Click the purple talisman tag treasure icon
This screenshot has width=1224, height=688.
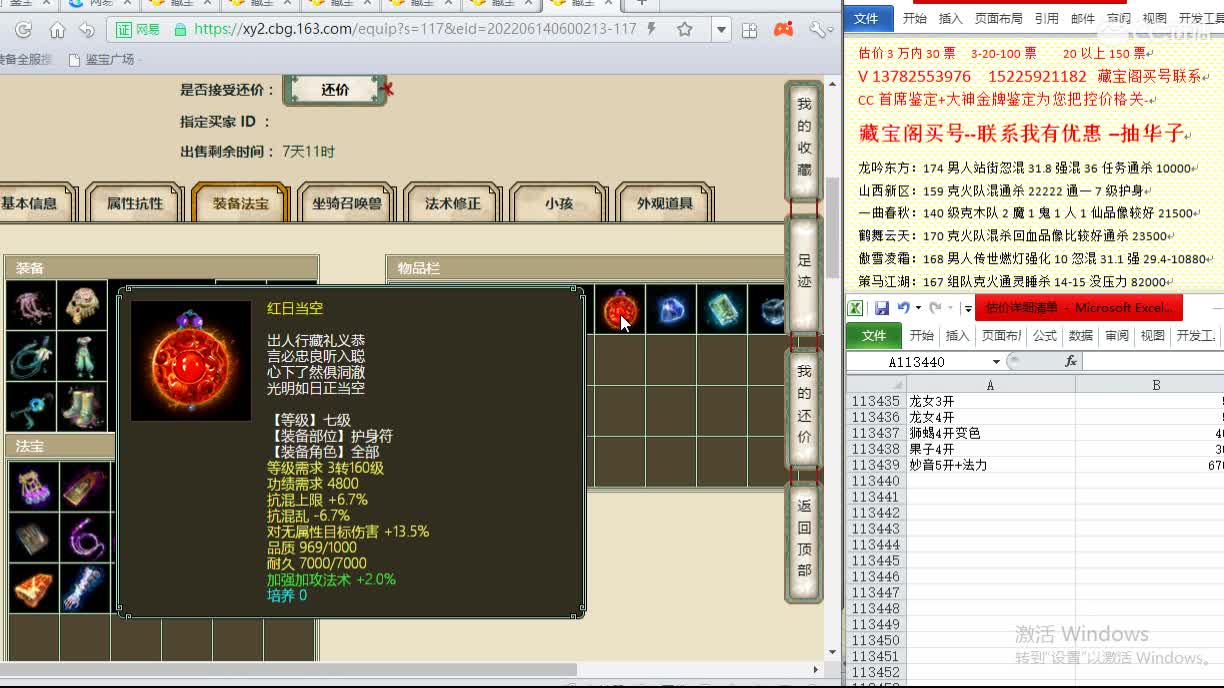[x=85, y=485]
